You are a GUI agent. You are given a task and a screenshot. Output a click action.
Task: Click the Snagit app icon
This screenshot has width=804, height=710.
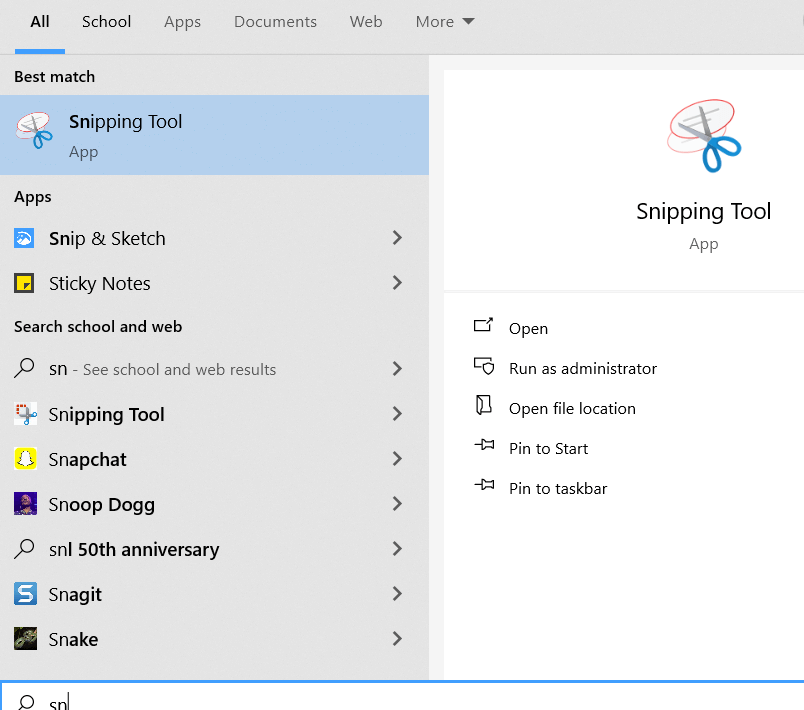point(27,594)
